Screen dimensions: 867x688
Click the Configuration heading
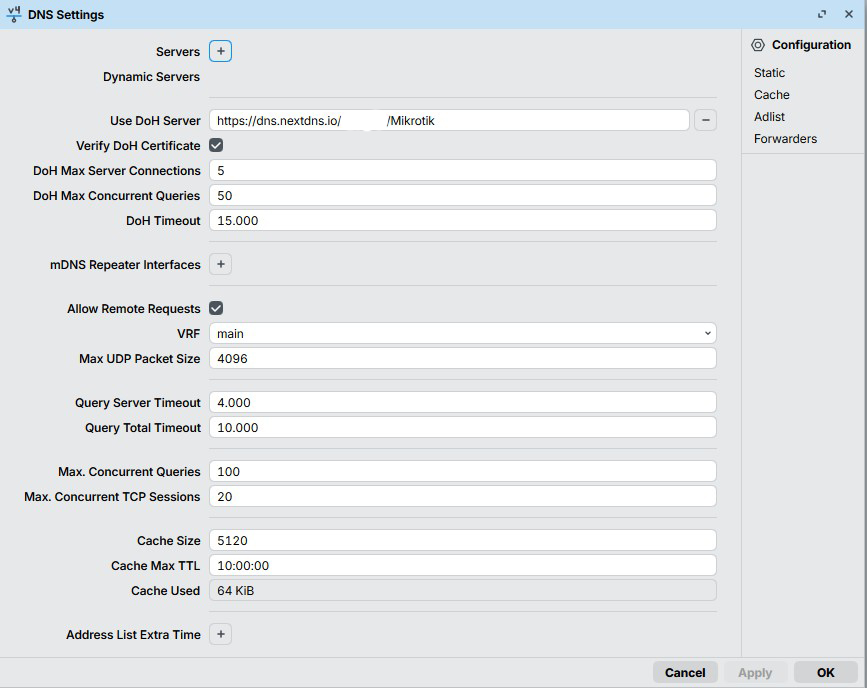811,45
